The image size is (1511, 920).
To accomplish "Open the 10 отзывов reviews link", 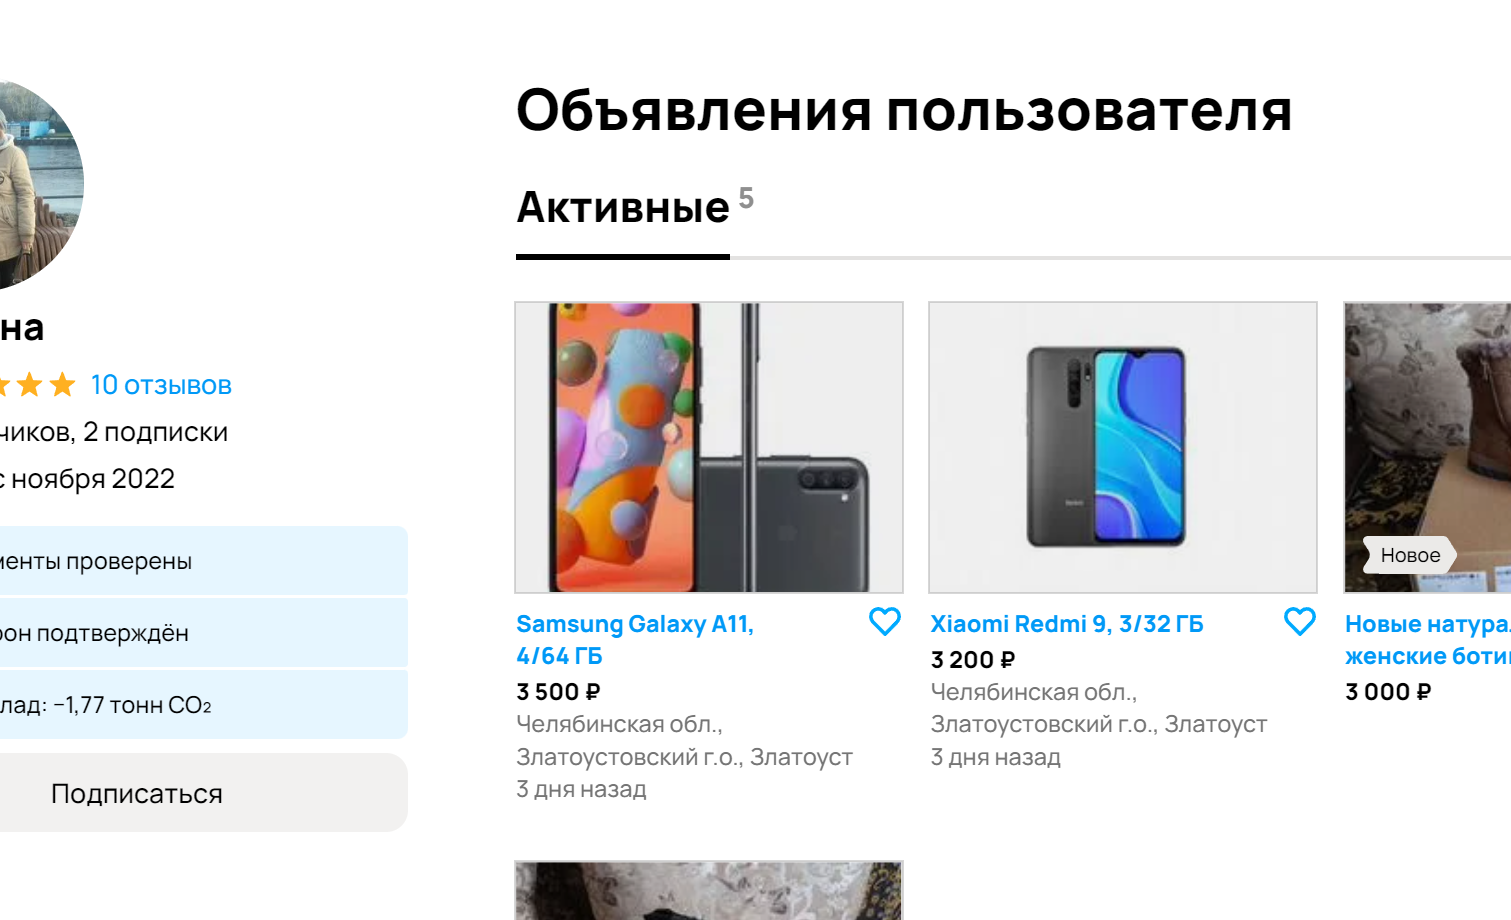I will (161, 385).
